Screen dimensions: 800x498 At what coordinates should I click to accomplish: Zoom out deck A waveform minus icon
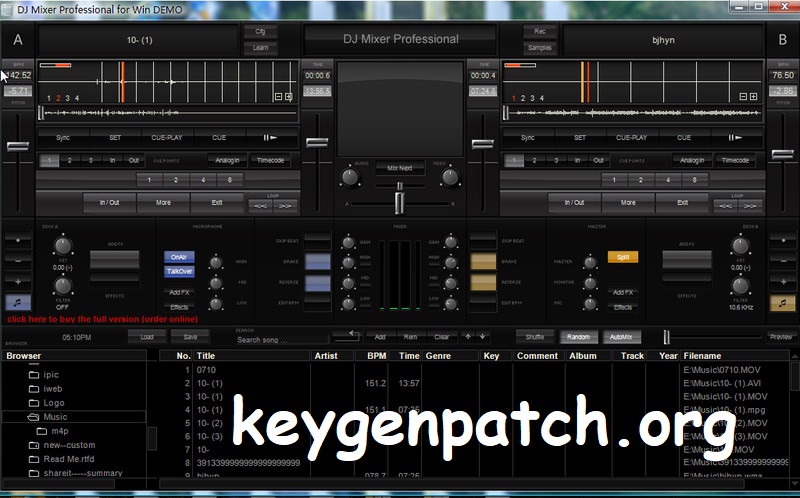coord(279,96)
